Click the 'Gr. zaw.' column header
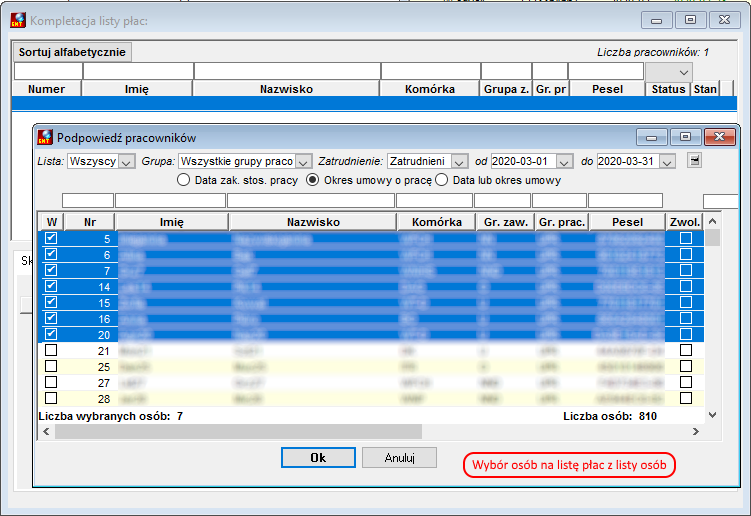The height and width of the screenshot is (516, 751). [505, 222]
